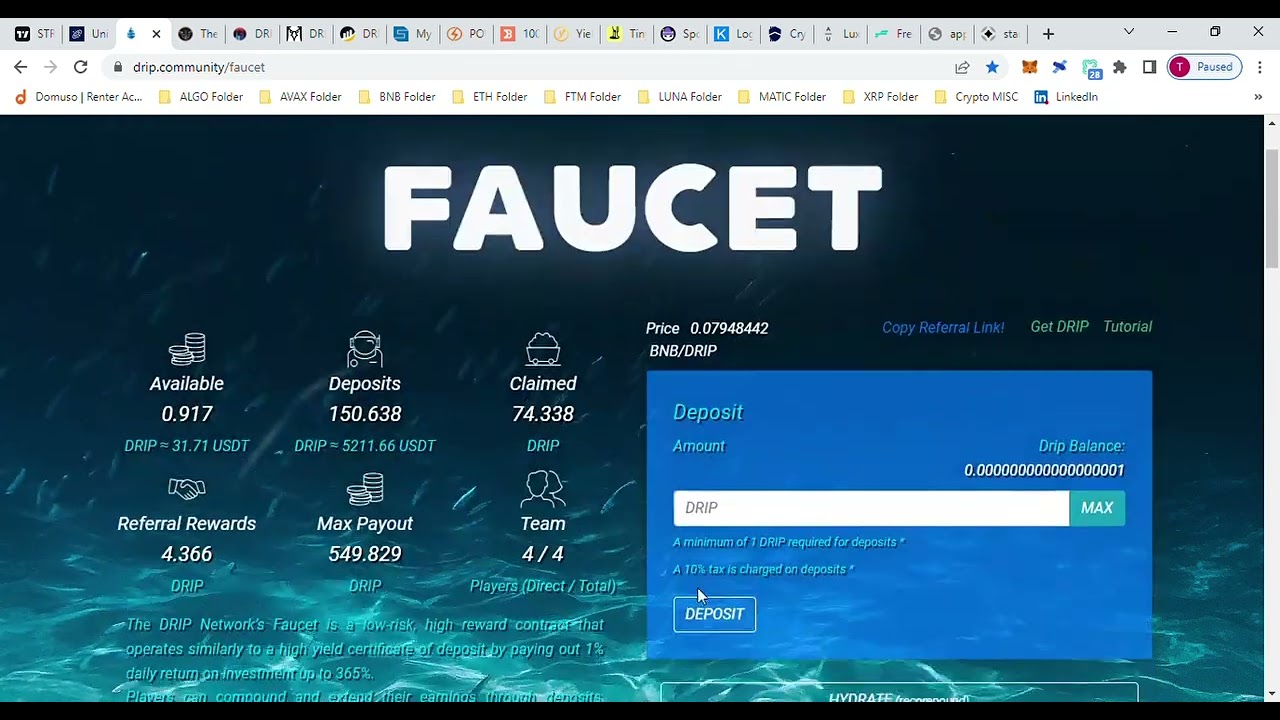Click Copy Referral Link
This screenshot has width=1280, height=720.
tap(943, 327)
